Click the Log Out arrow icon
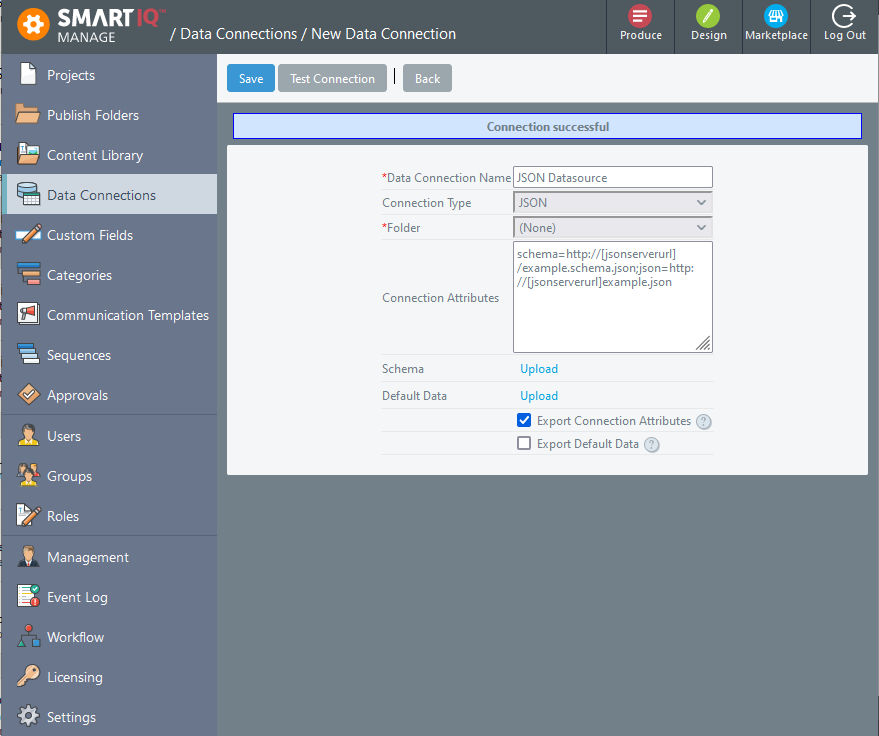 (844, 16)
